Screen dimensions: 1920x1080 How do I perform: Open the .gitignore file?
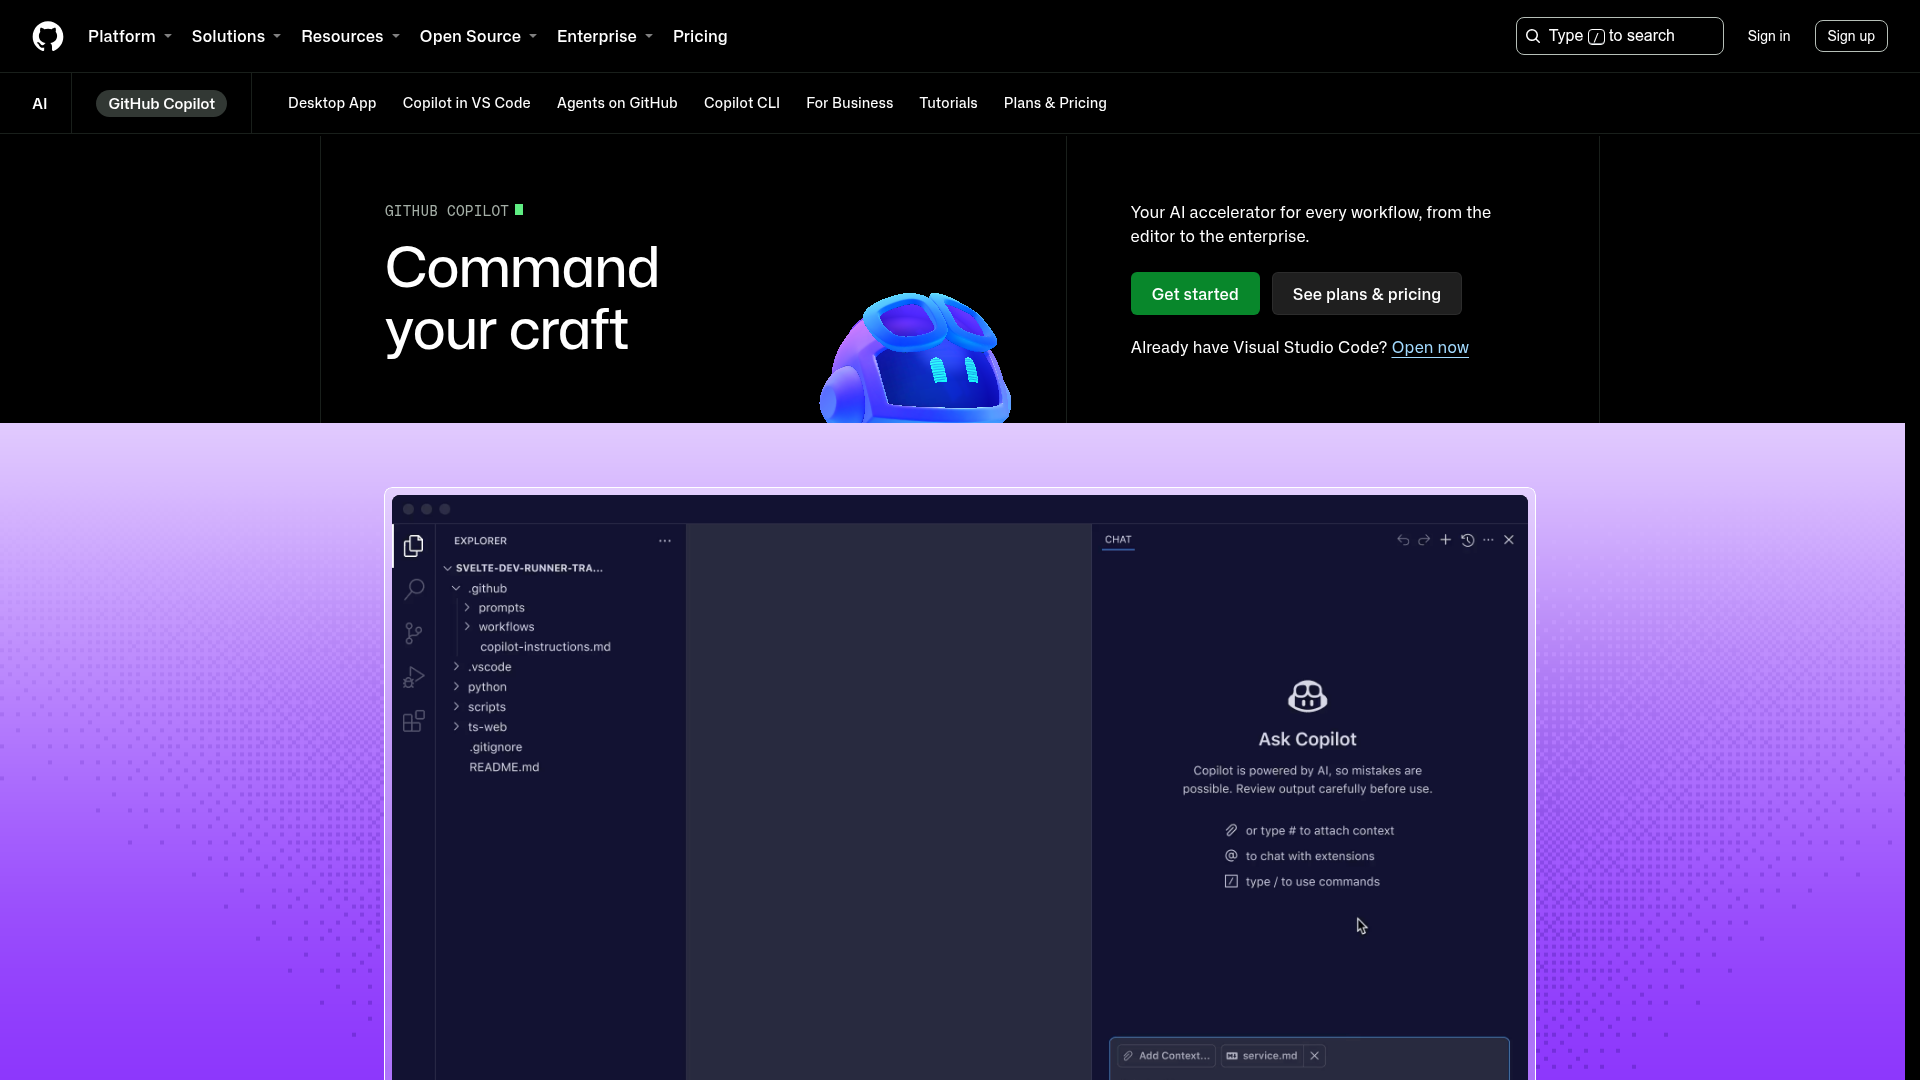point(496,747)
